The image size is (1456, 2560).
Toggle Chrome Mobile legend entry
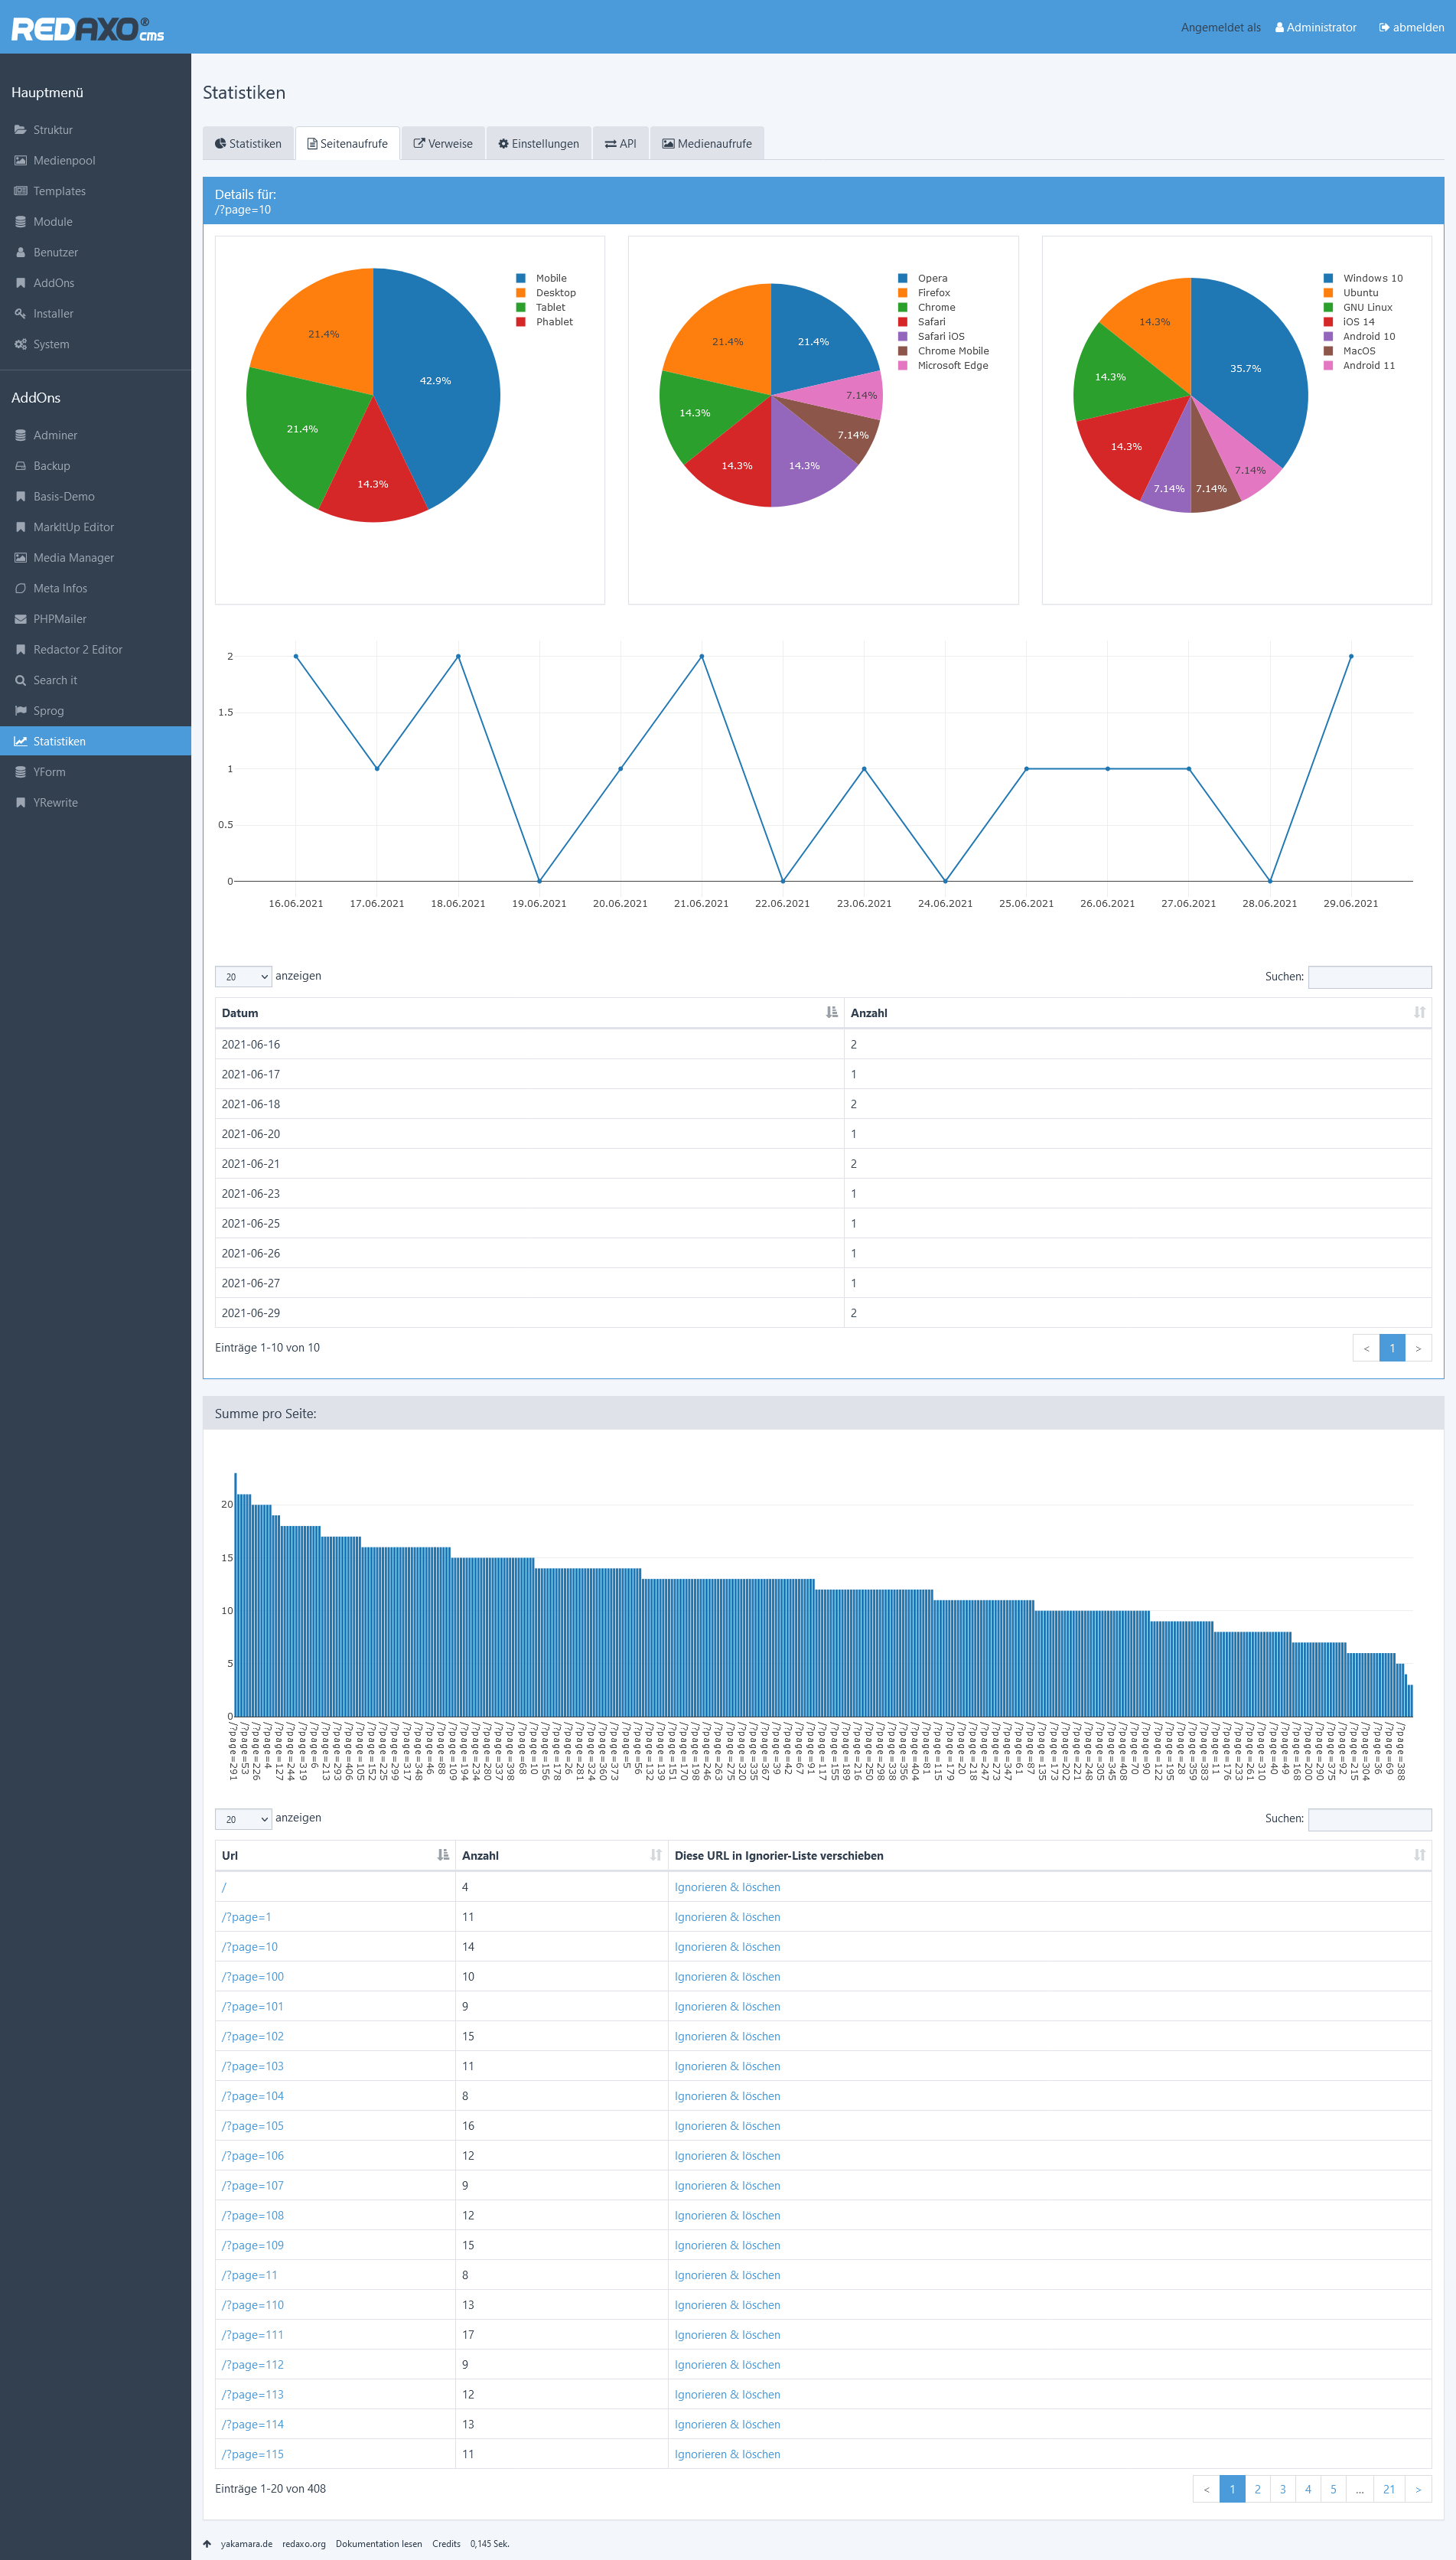pos(943,351)
